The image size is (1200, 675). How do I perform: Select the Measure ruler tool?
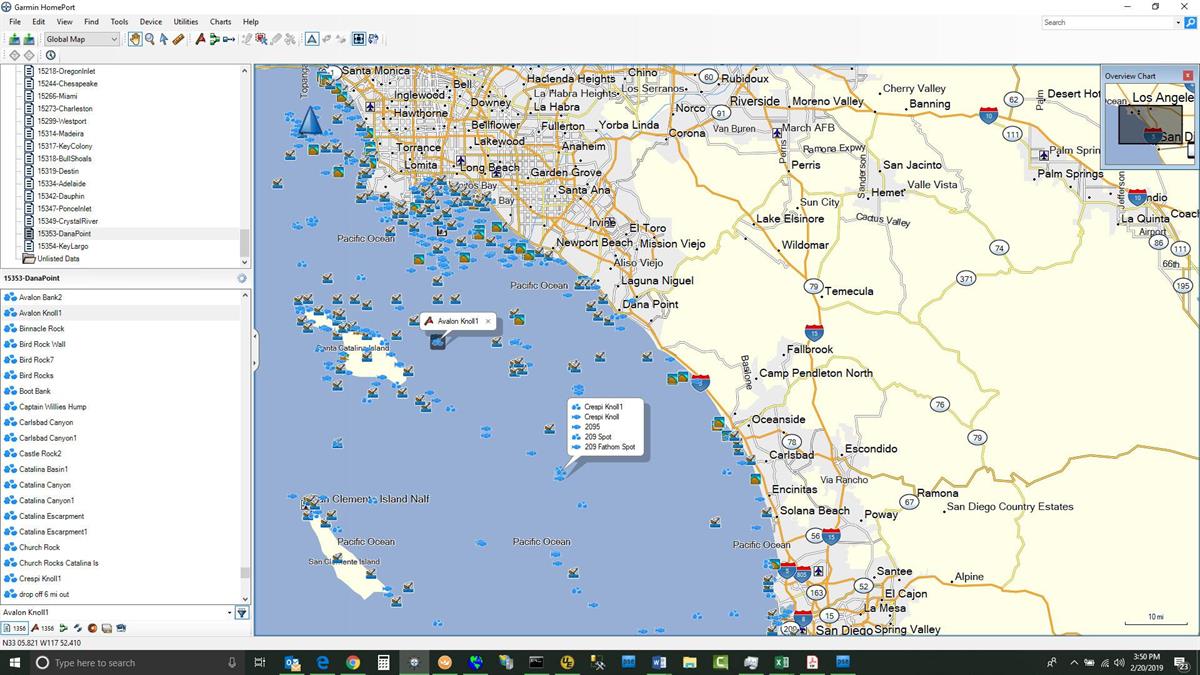click(178, 39)
